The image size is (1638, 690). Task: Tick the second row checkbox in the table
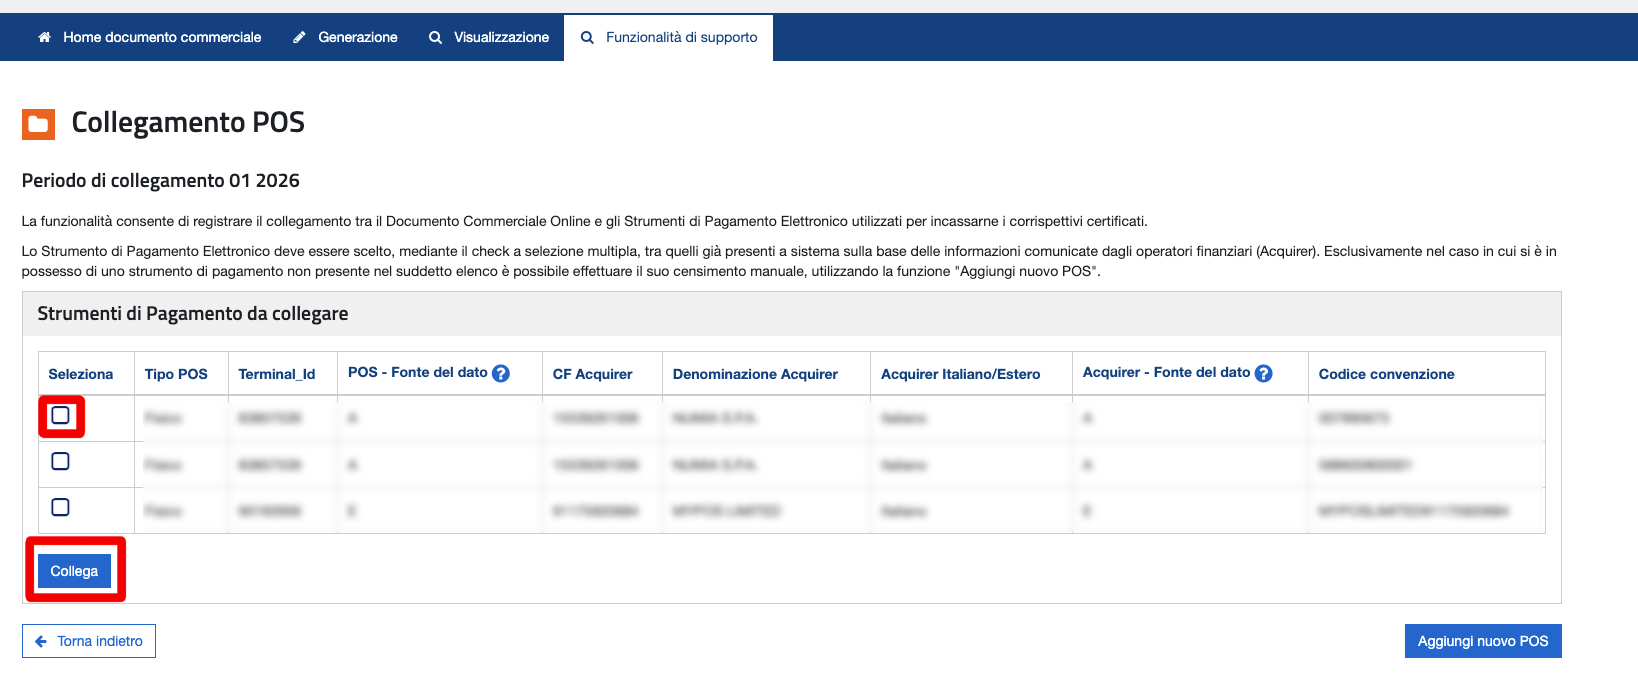tap(61, 461)
